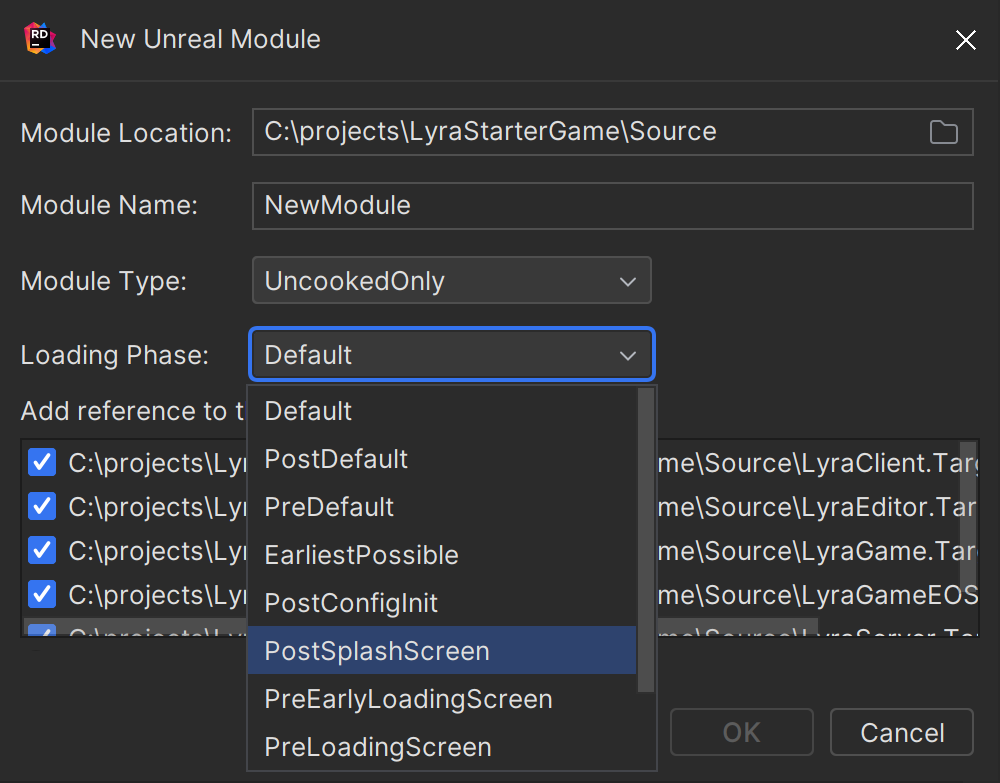The height and width of the screenshot is (783, 1000).
Task: Click the Loading Phase dropdown chevron
Action: click(x=627, y=355)
